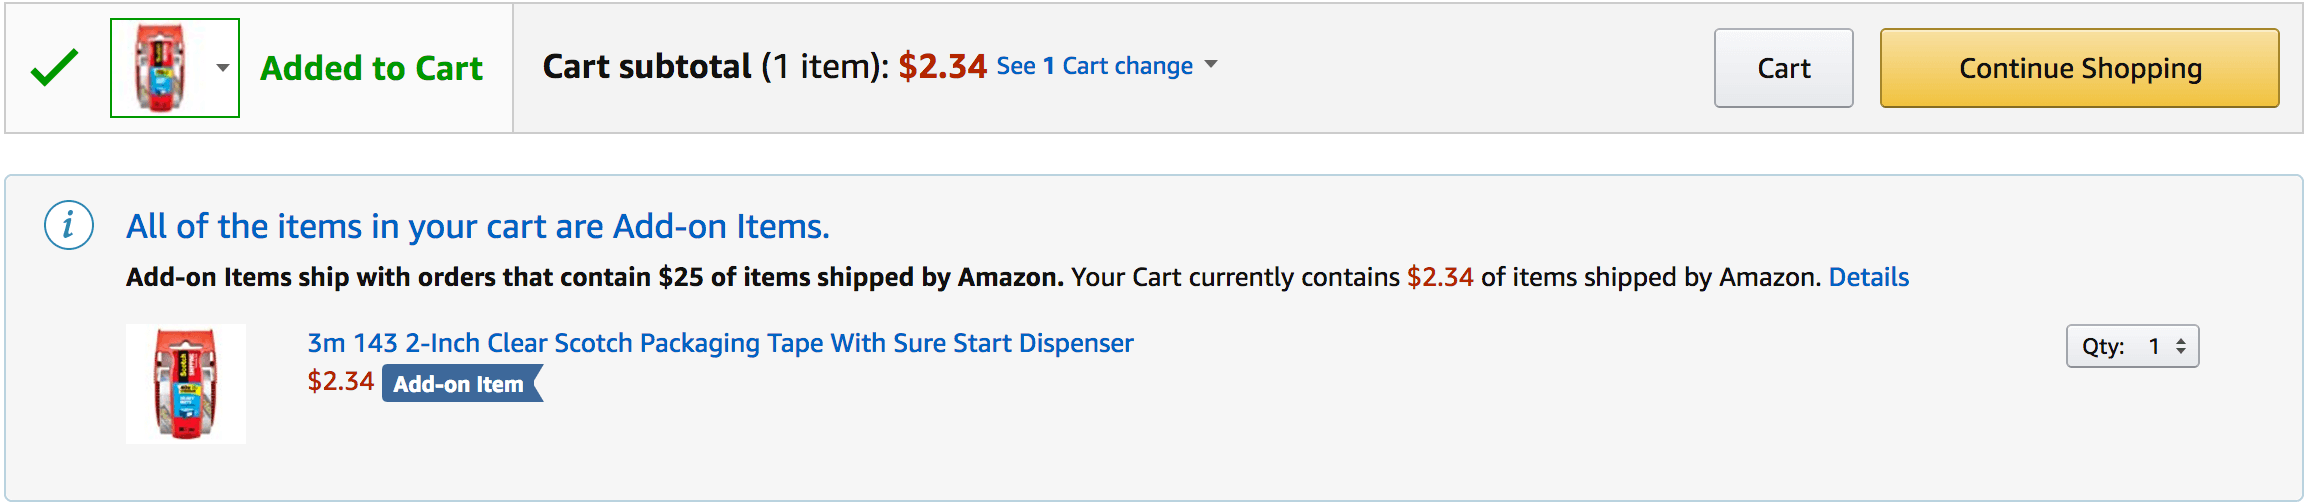Click the $2.34 cart subtotal price
This screenshot has width=2304, height=504.
(x=942, y=66)
